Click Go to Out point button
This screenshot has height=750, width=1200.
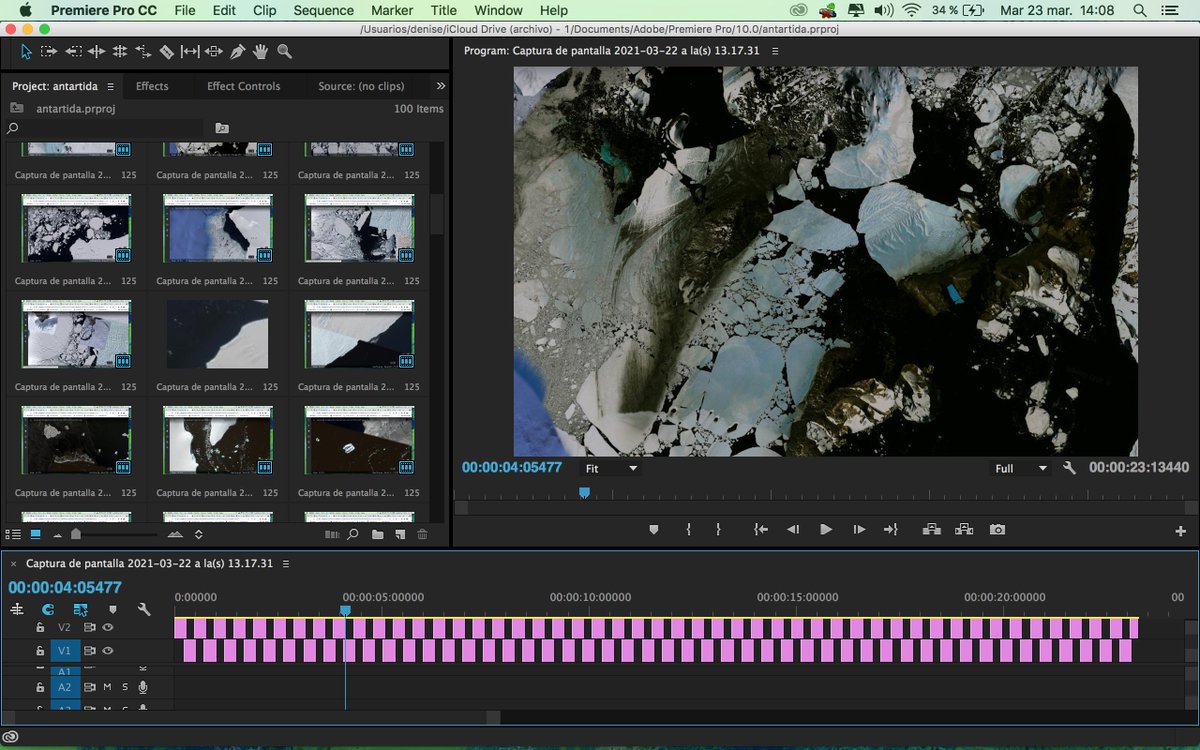891,530
